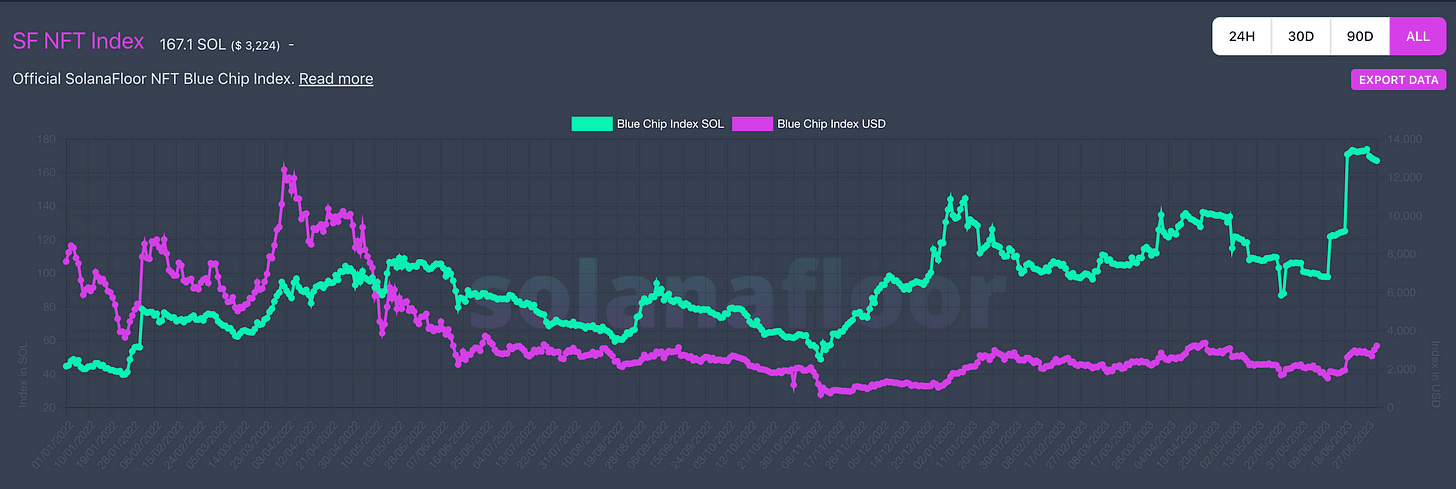Select the ALL time range tab
Screen dimensions: 1456x489
tap(1417, 37)
